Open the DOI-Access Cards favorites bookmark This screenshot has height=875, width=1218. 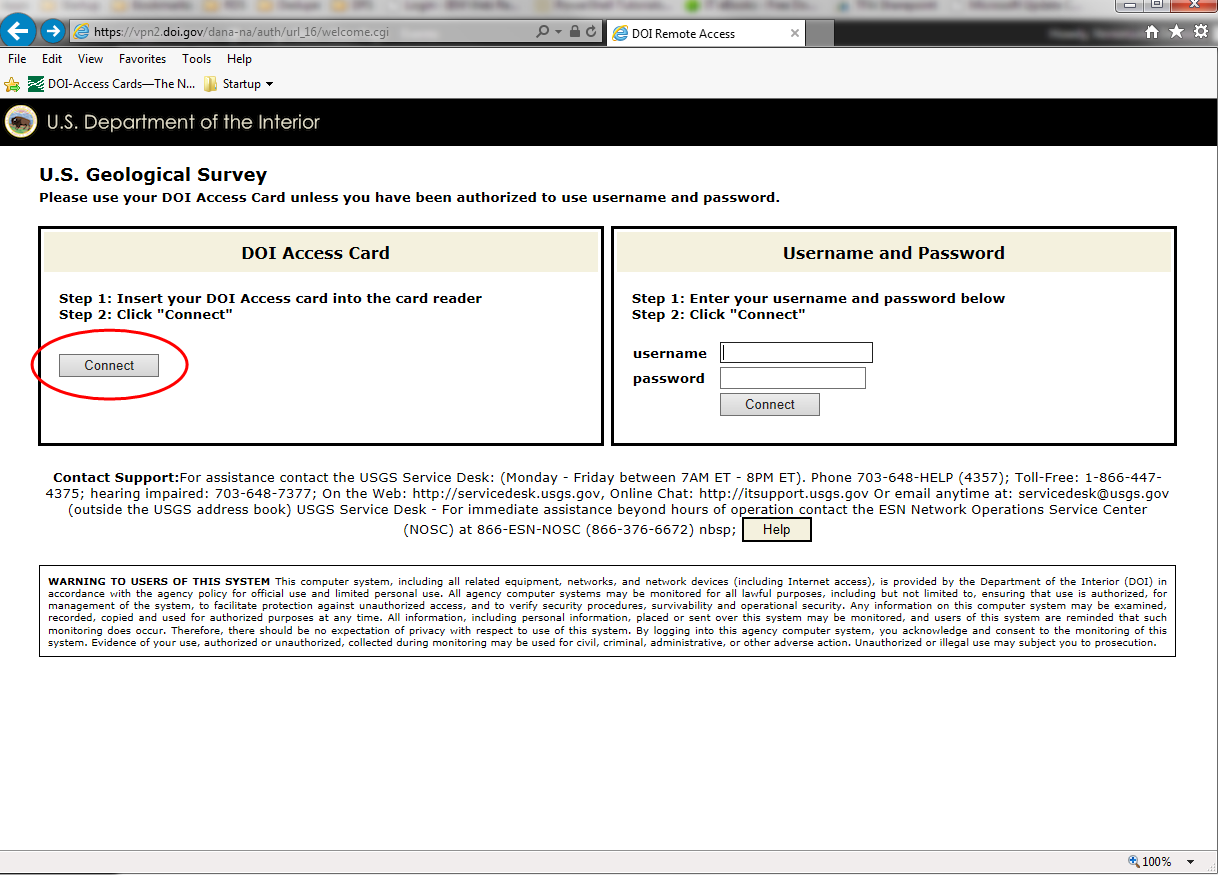tap(112, 84)
